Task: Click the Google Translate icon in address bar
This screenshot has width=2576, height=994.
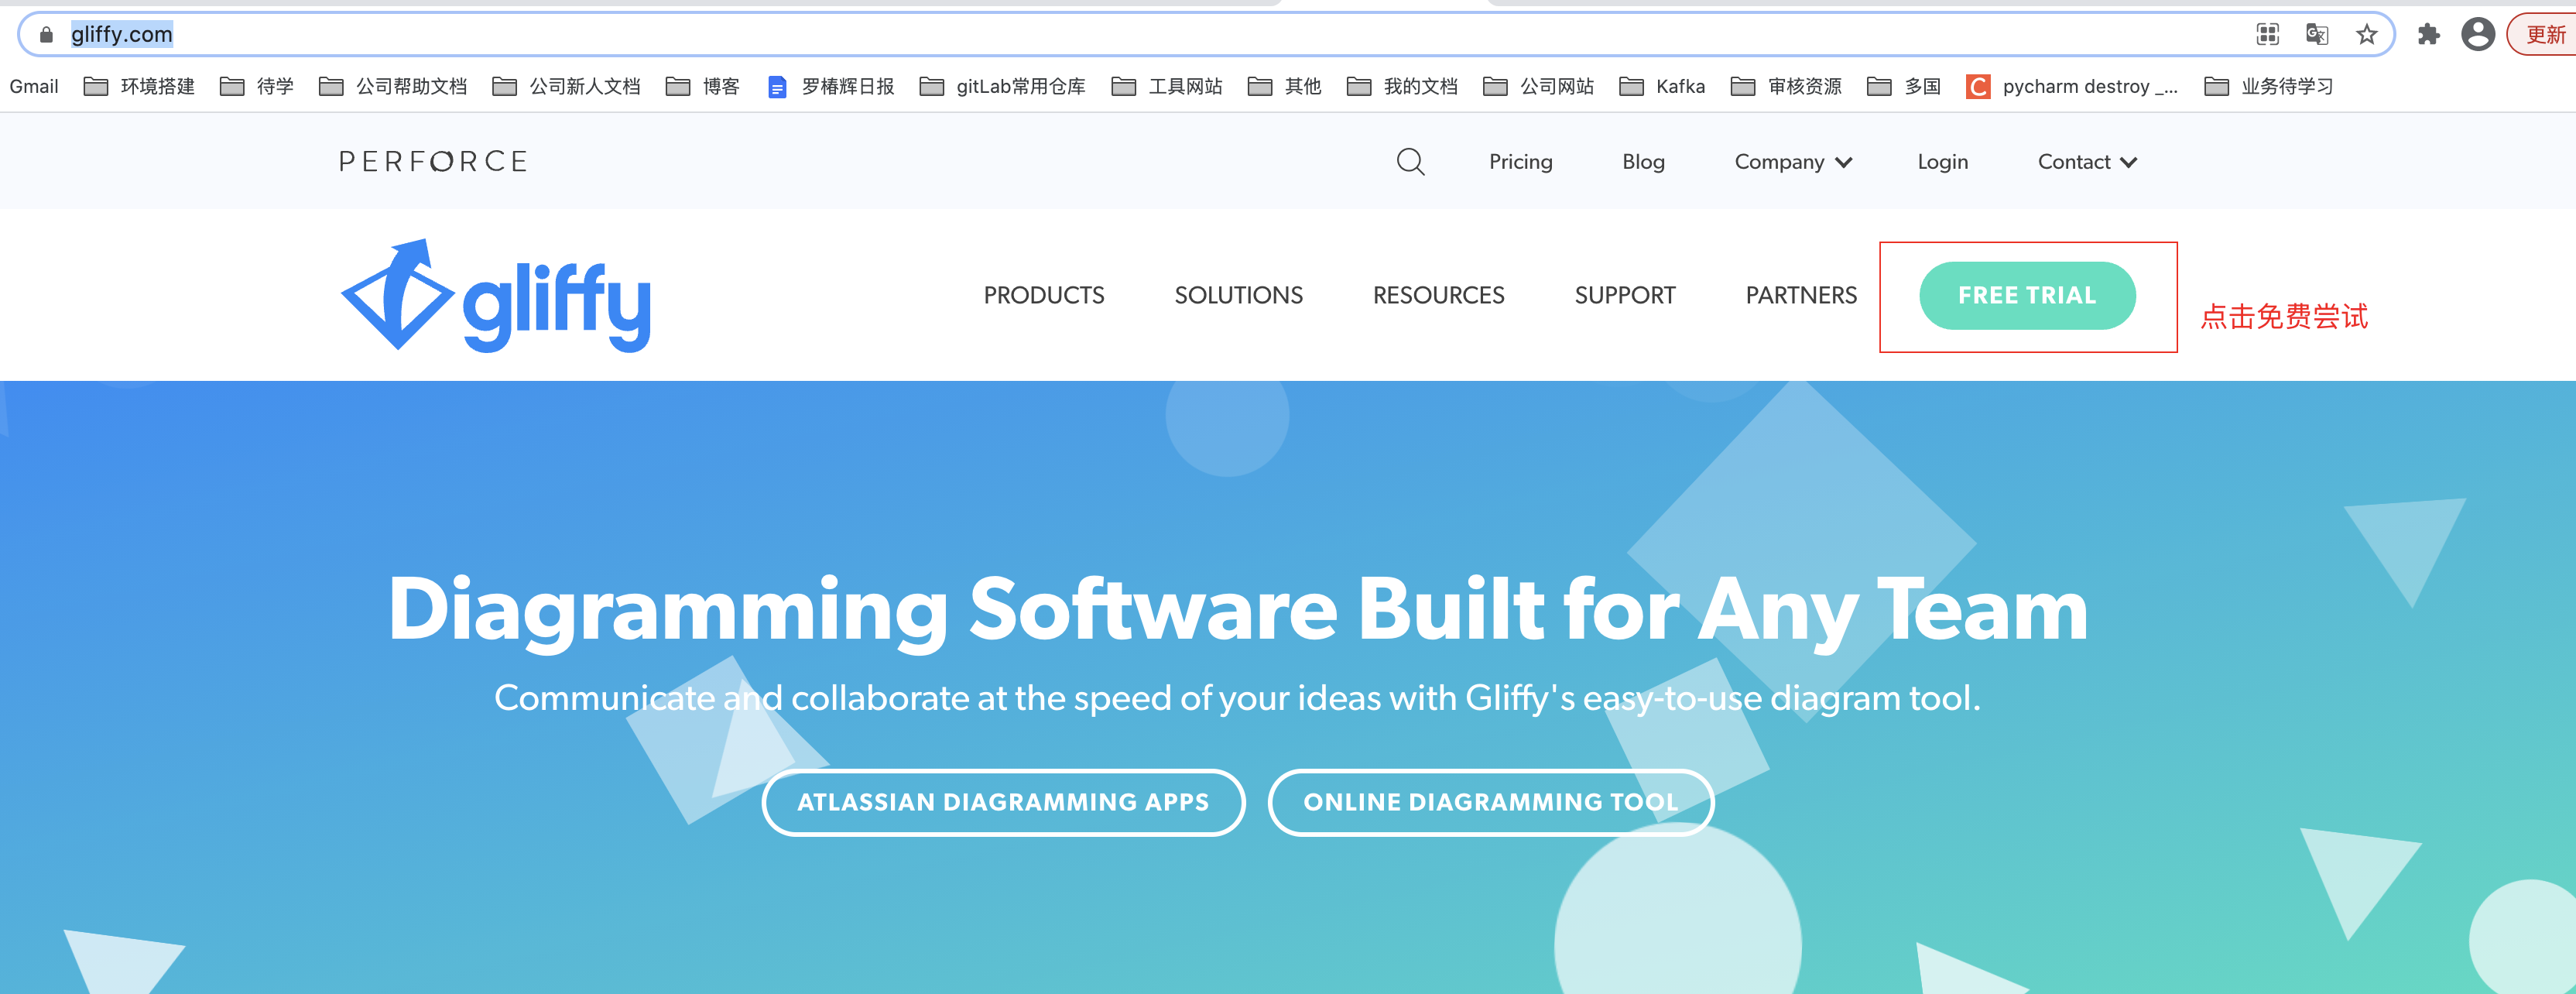Action: 2316,35
